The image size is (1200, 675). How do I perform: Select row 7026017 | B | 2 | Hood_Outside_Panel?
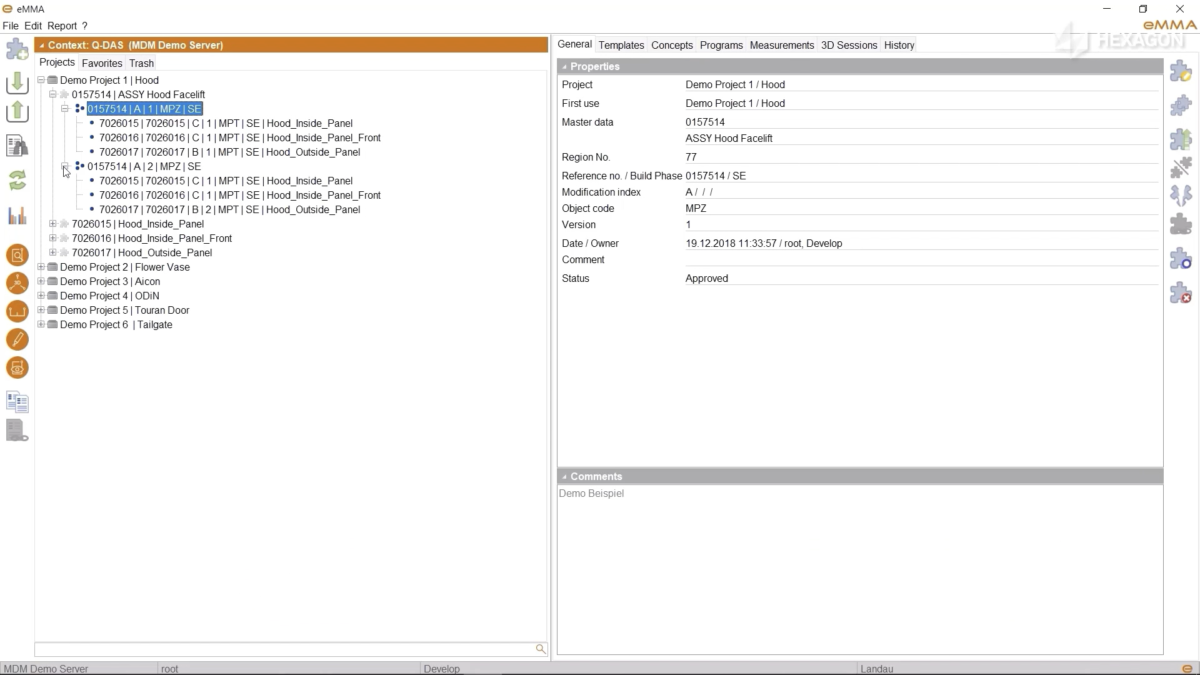(230, 209)
